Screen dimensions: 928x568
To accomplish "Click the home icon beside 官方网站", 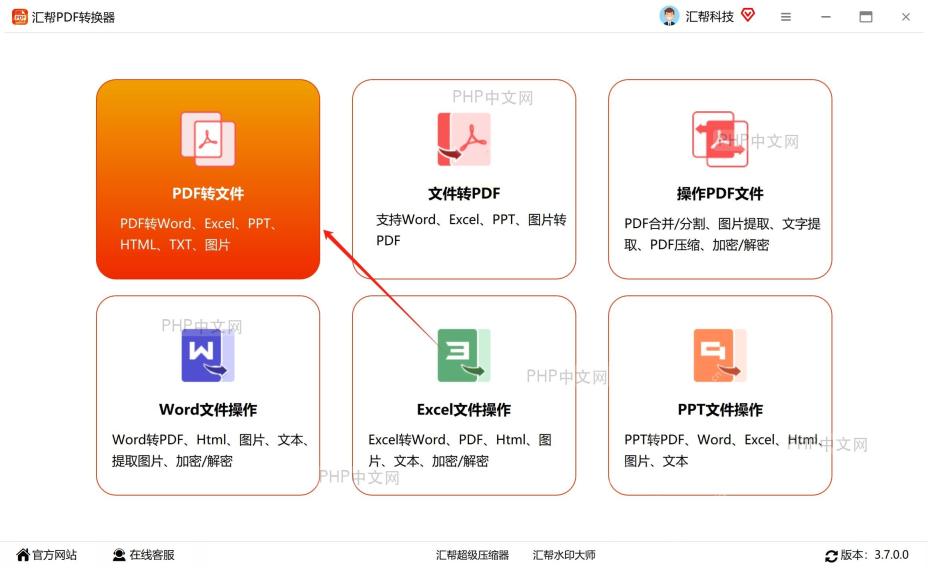I will (x=22, y=554).
